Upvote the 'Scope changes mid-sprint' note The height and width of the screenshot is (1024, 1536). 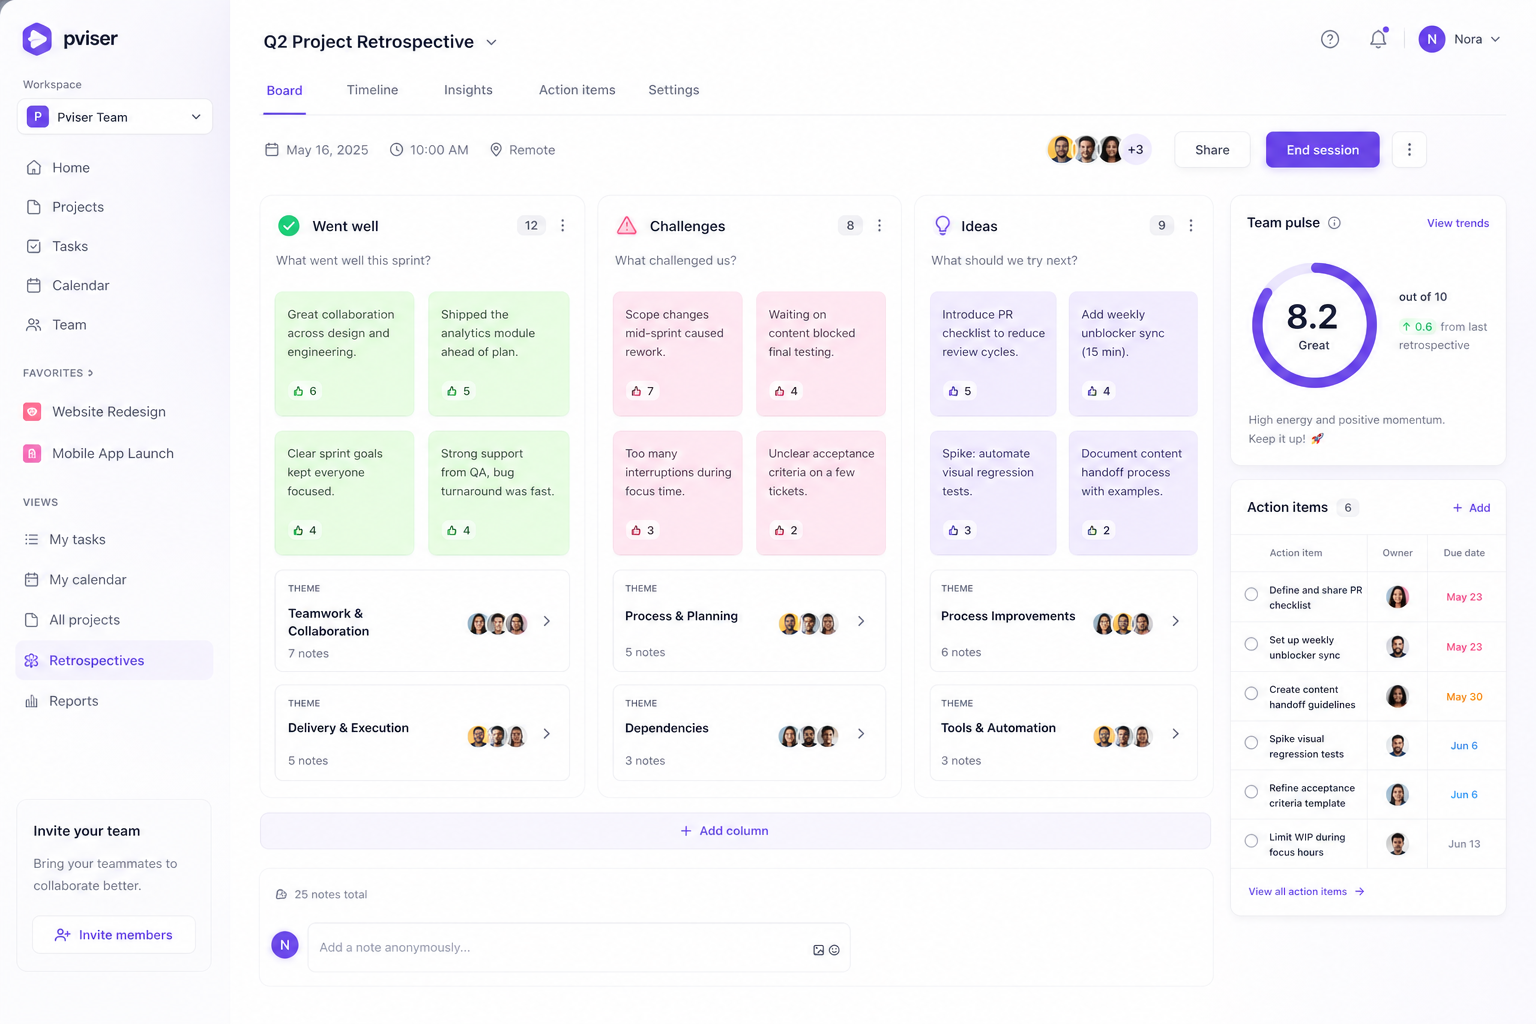[636, 391]
